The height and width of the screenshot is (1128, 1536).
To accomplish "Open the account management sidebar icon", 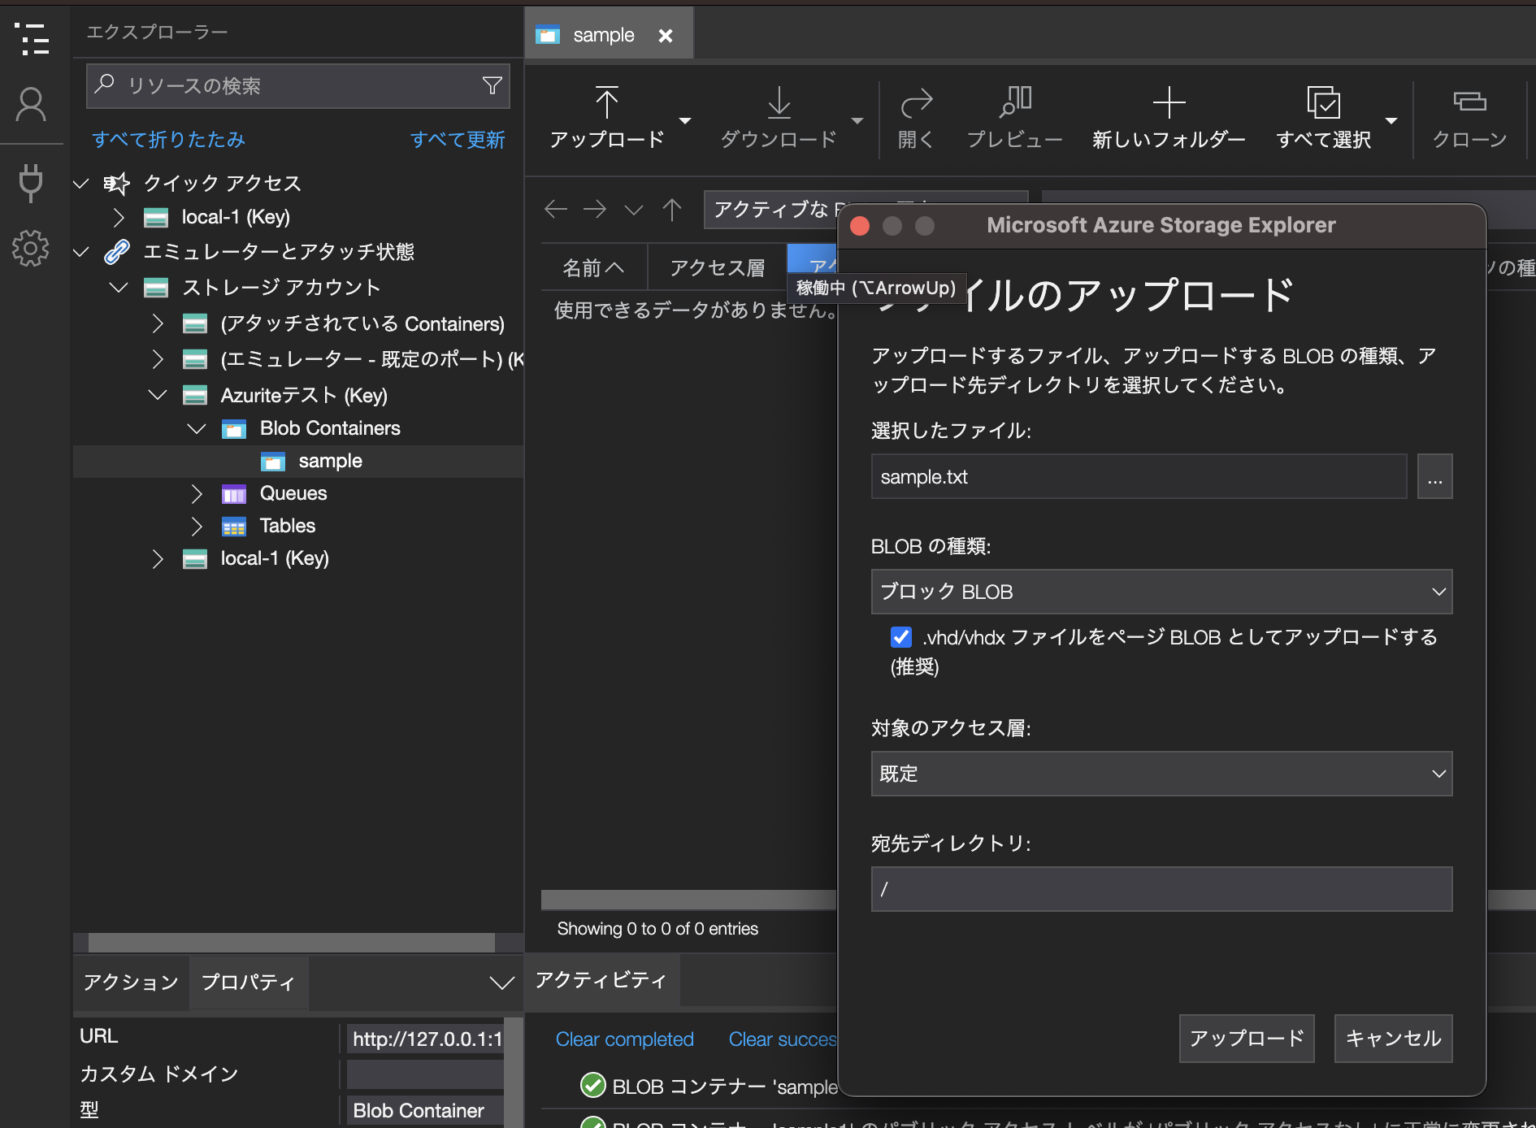I will click(x=30, y=103).
